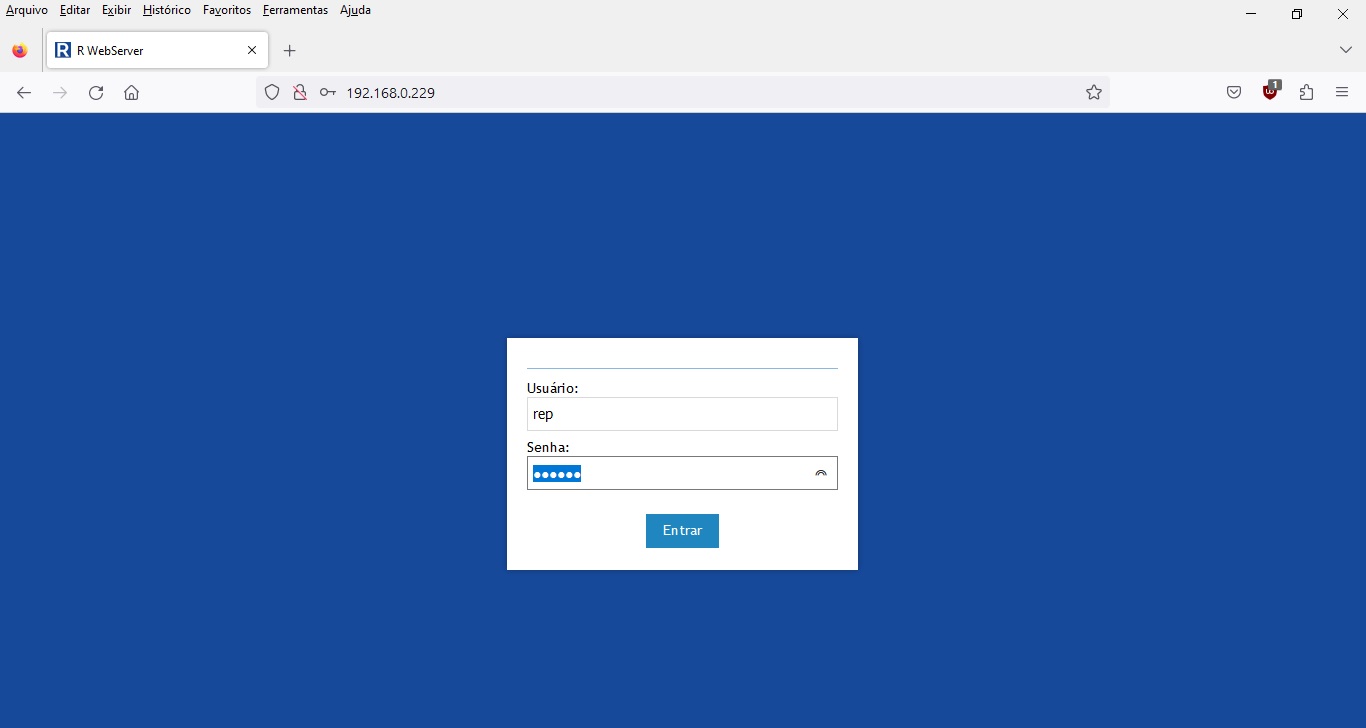View insecure connection lock info

tap(299, 93)
